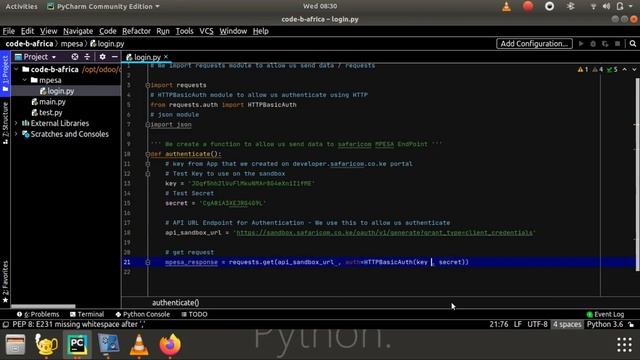This screenshot has width=640, height=360.
Task: Open the Window menu
Action: (233, 31)
